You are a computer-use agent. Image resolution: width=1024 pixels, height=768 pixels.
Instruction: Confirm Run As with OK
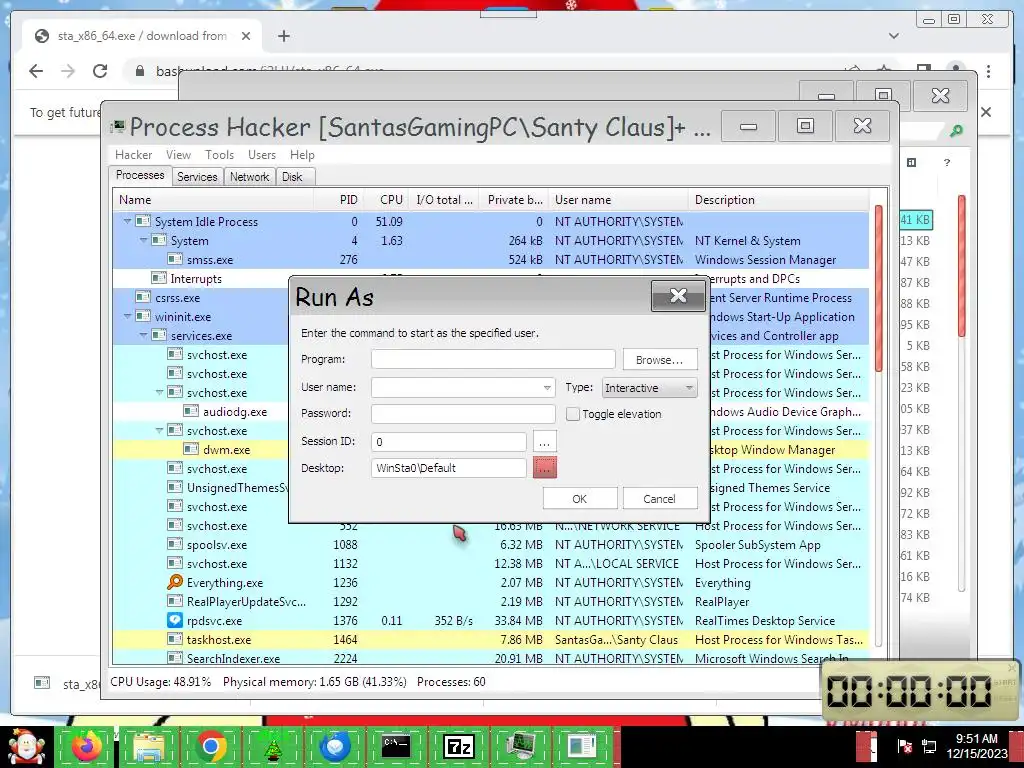coord(579,498)
